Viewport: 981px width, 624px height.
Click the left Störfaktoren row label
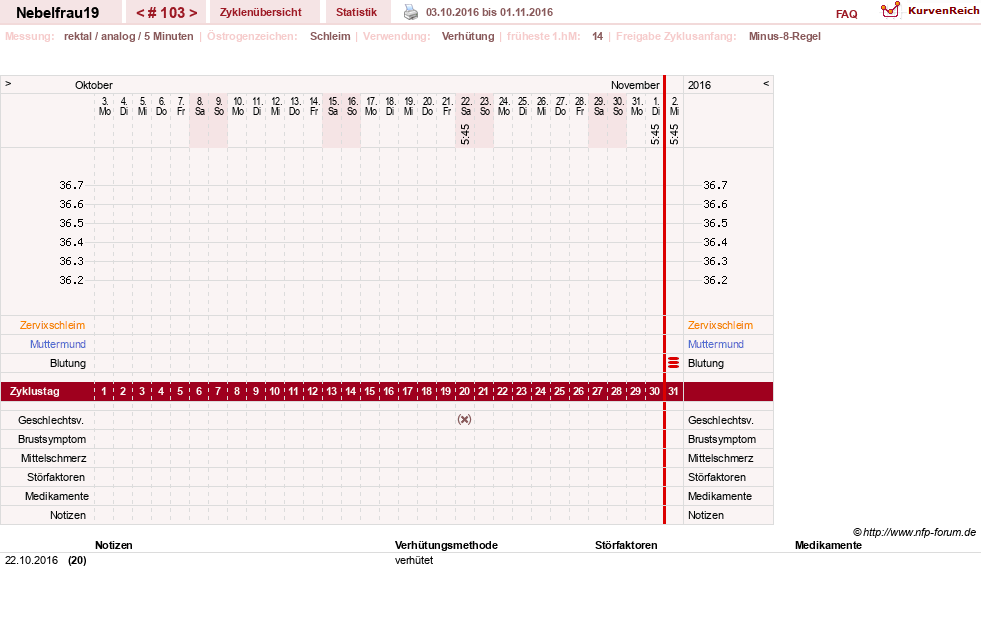click(56, 477)
